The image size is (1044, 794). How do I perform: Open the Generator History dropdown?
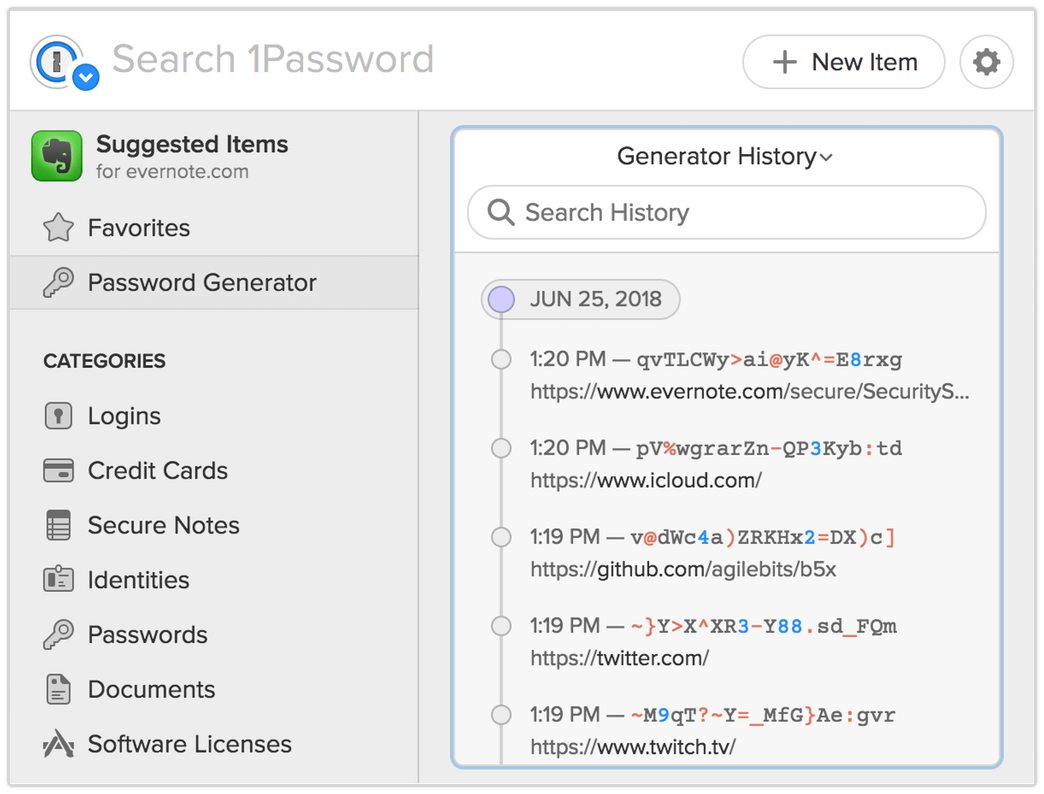click(x=725, y=156)
